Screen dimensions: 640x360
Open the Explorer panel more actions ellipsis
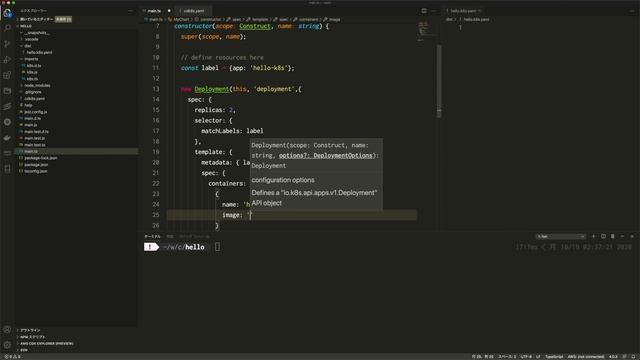(x=131, y=11)
